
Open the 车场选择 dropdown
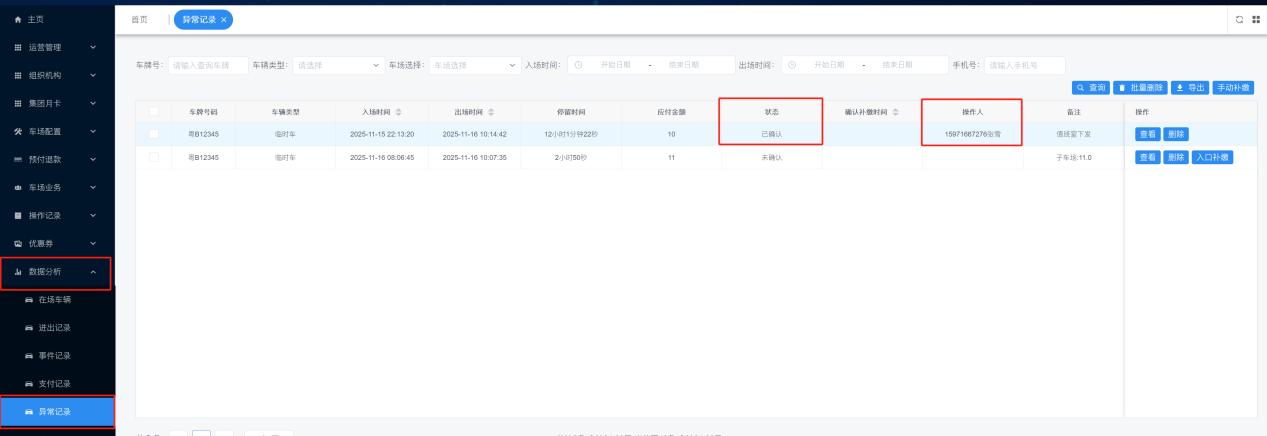[x=475, y=65]
